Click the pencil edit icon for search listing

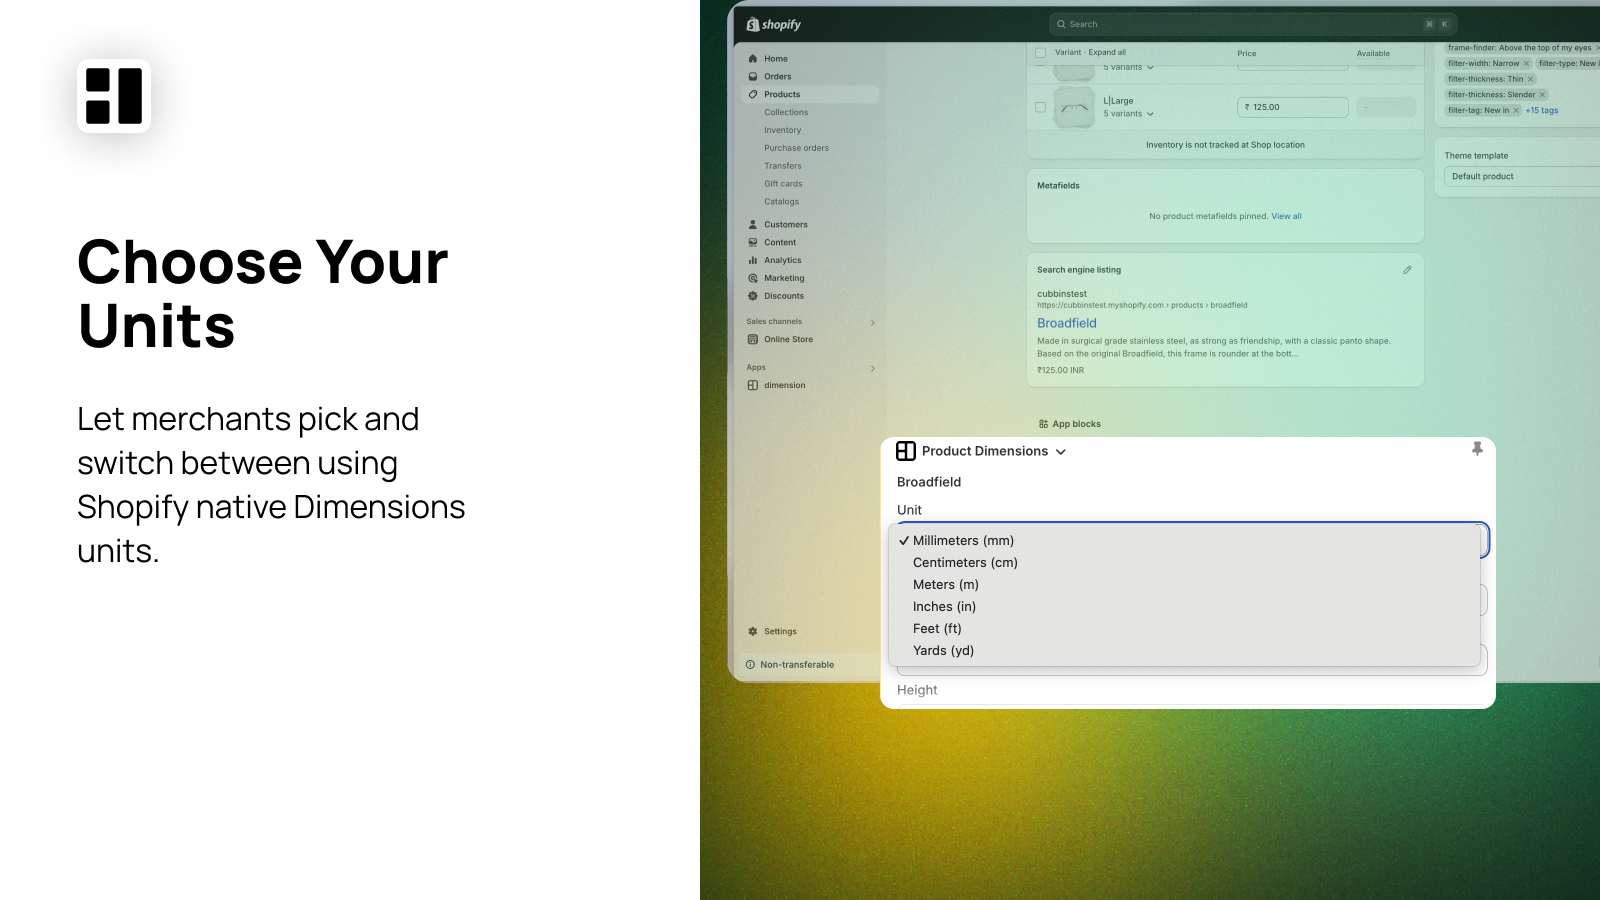[x=1407, y=270]
